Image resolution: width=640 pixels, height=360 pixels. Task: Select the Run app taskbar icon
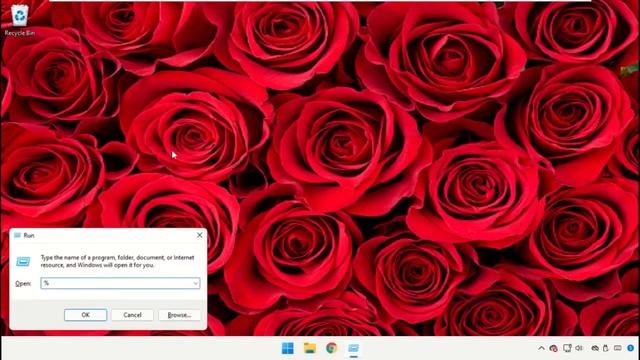tap(353, 348)
